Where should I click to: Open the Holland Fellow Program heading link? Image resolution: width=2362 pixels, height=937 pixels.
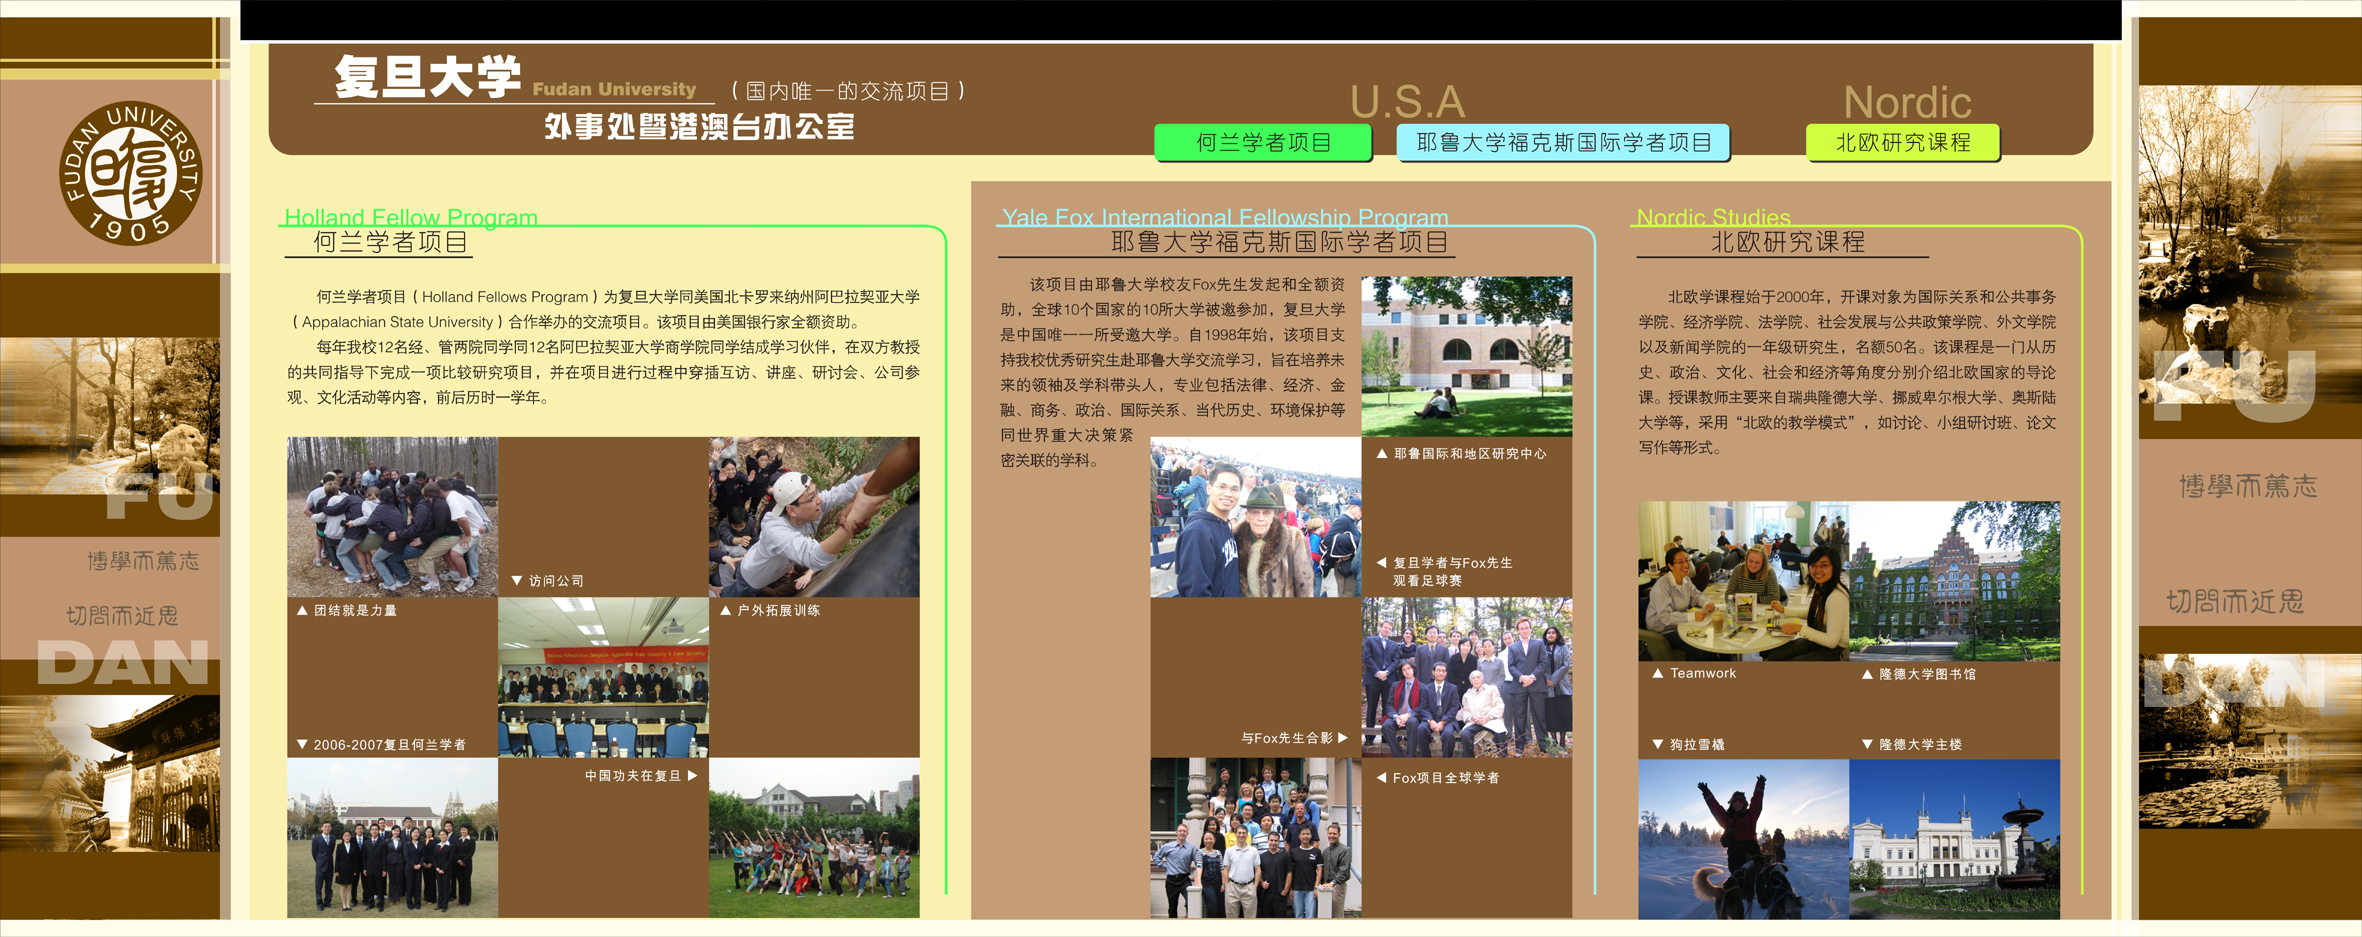[411, 217]
